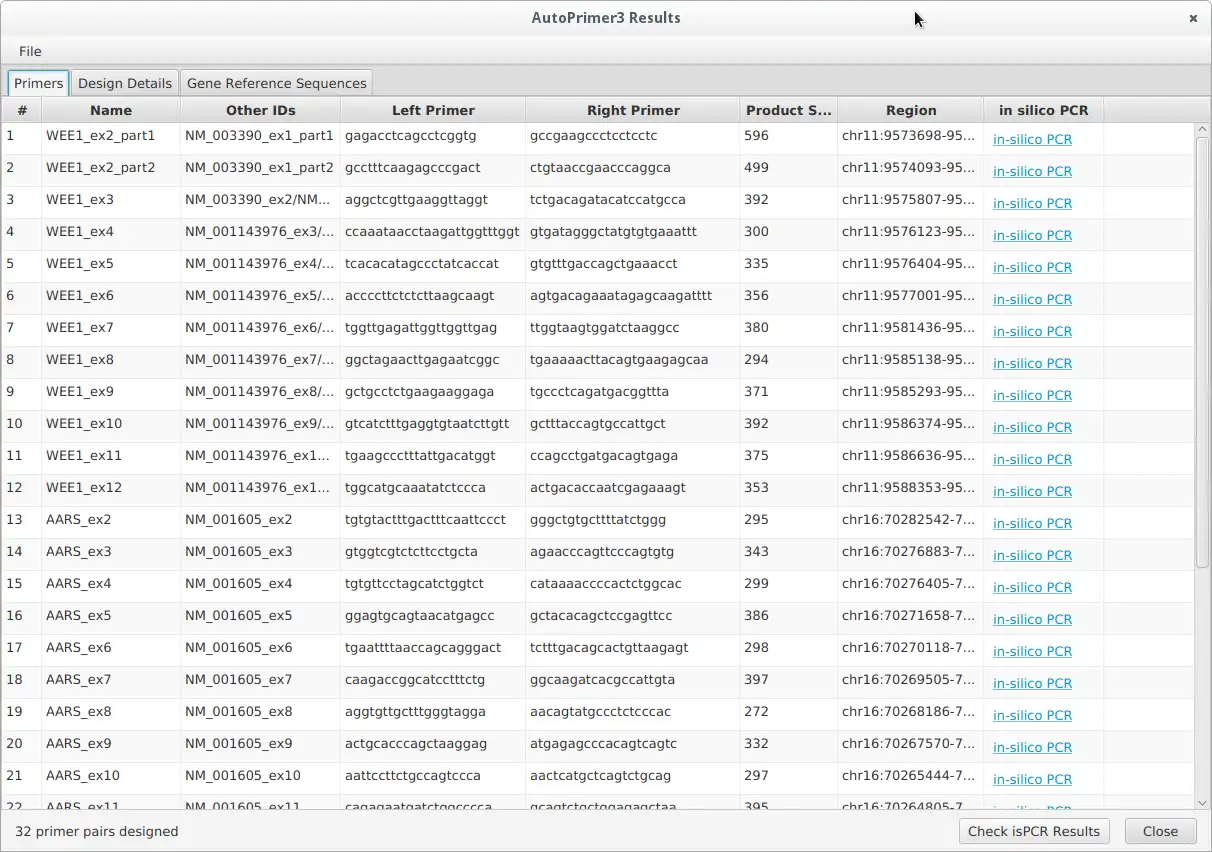
Task: Sort the table by Name column
Action: coord(111,110)
